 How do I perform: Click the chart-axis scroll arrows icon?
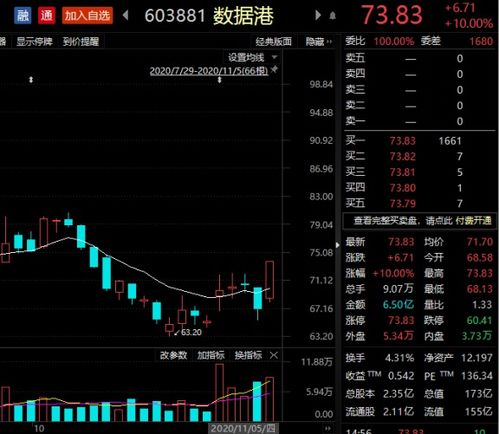(x=328, y=429)
